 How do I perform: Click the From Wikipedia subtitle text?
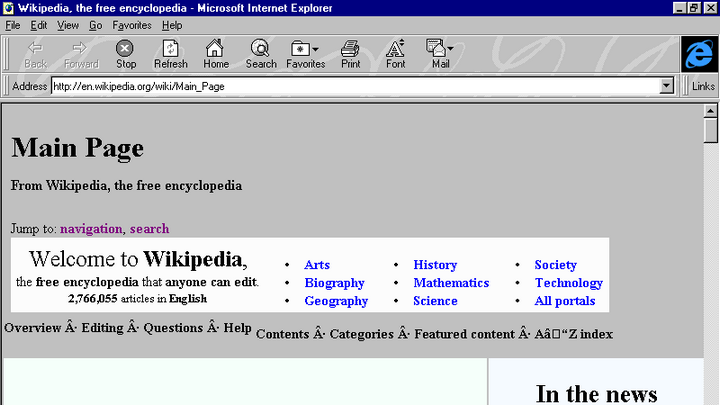(x=126, y=186)
